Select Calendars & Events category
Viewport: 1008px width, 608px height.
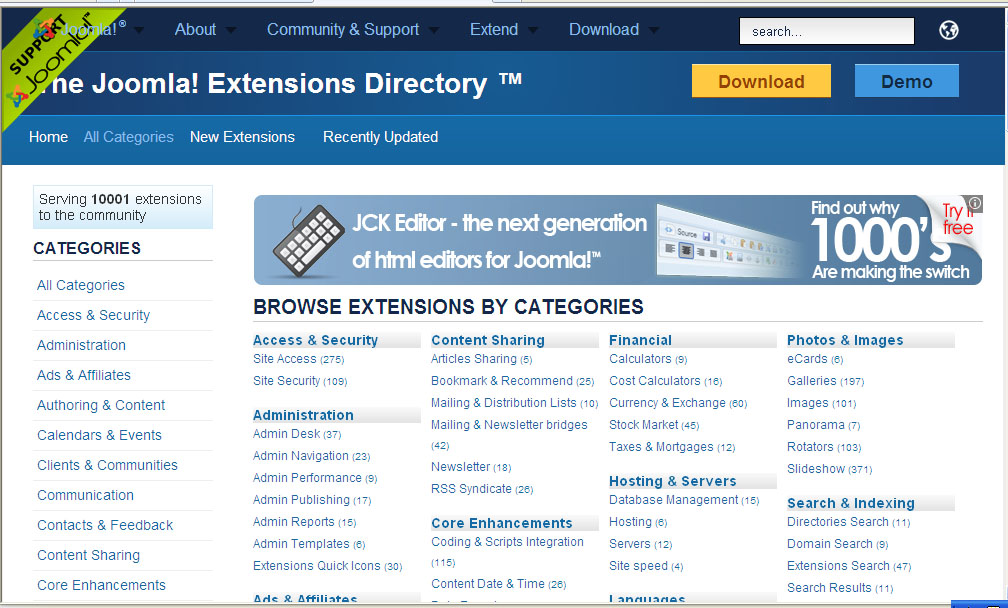tap(99, 435)
